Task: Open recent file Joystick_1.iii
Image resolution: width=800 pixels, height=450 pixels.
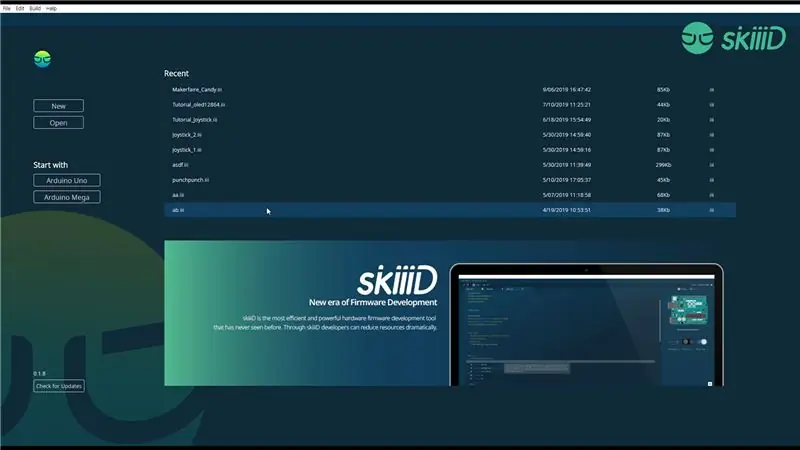Action: pyautogui.click(x=187, y=150)
